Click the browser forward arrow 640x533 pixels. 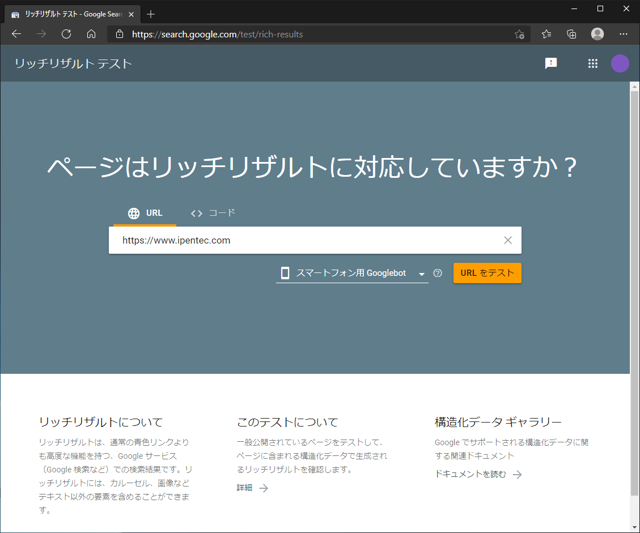tap(41, 34)
